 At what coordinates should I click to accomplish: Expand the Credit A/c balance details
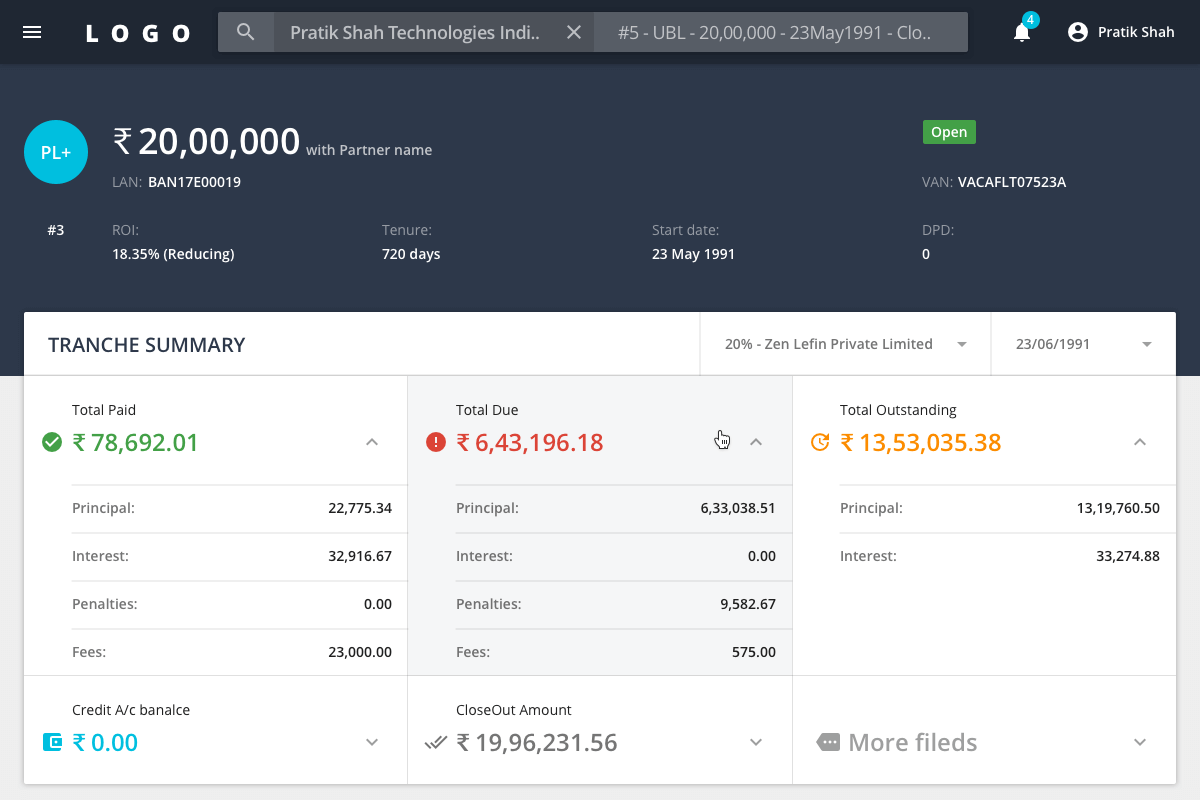click(x=371, y=743)
